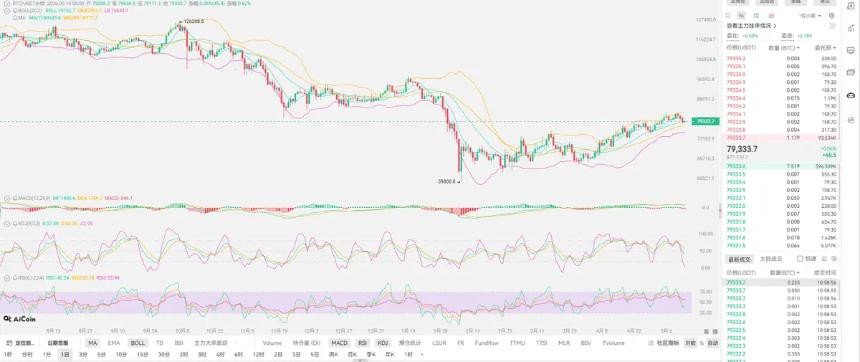Image resolution: width=860 pixels, height=362 pixels.
Task: Click the 126200 high price marker on chart
Action: 194,21
